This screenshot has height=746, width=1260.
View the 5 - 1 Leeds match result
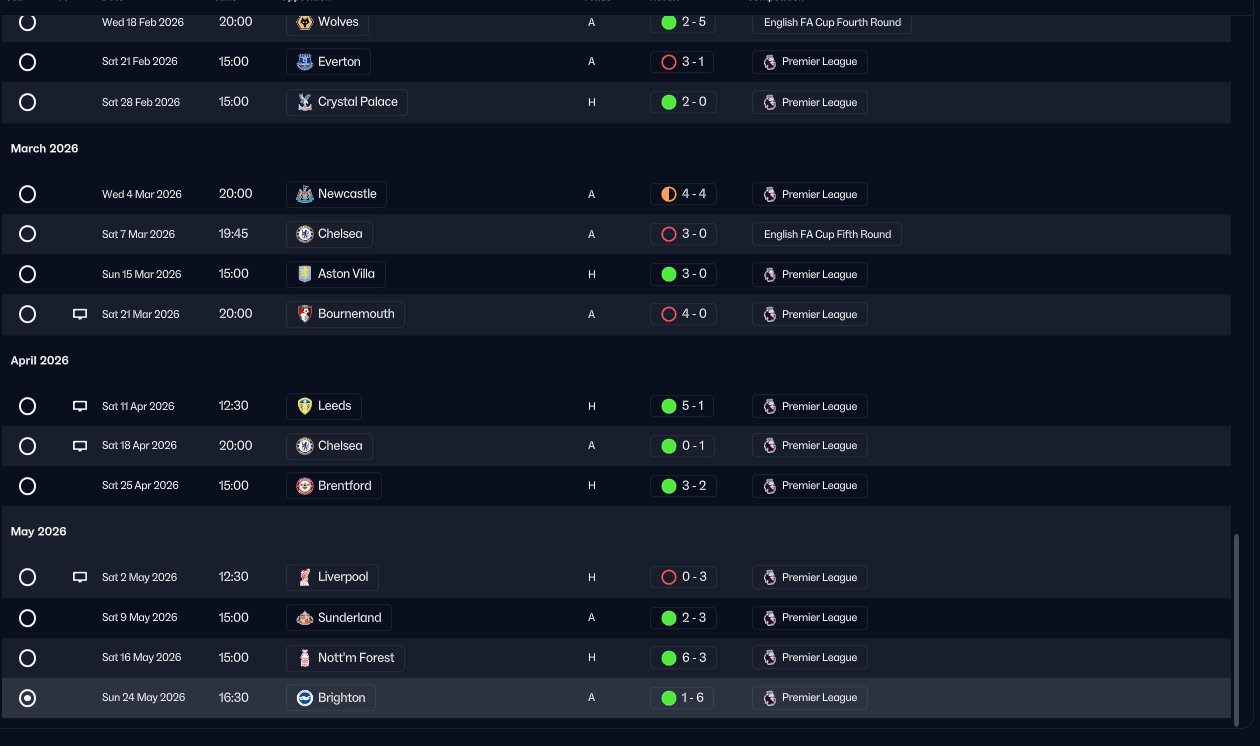pyautogui.click(x=683, y=406)
